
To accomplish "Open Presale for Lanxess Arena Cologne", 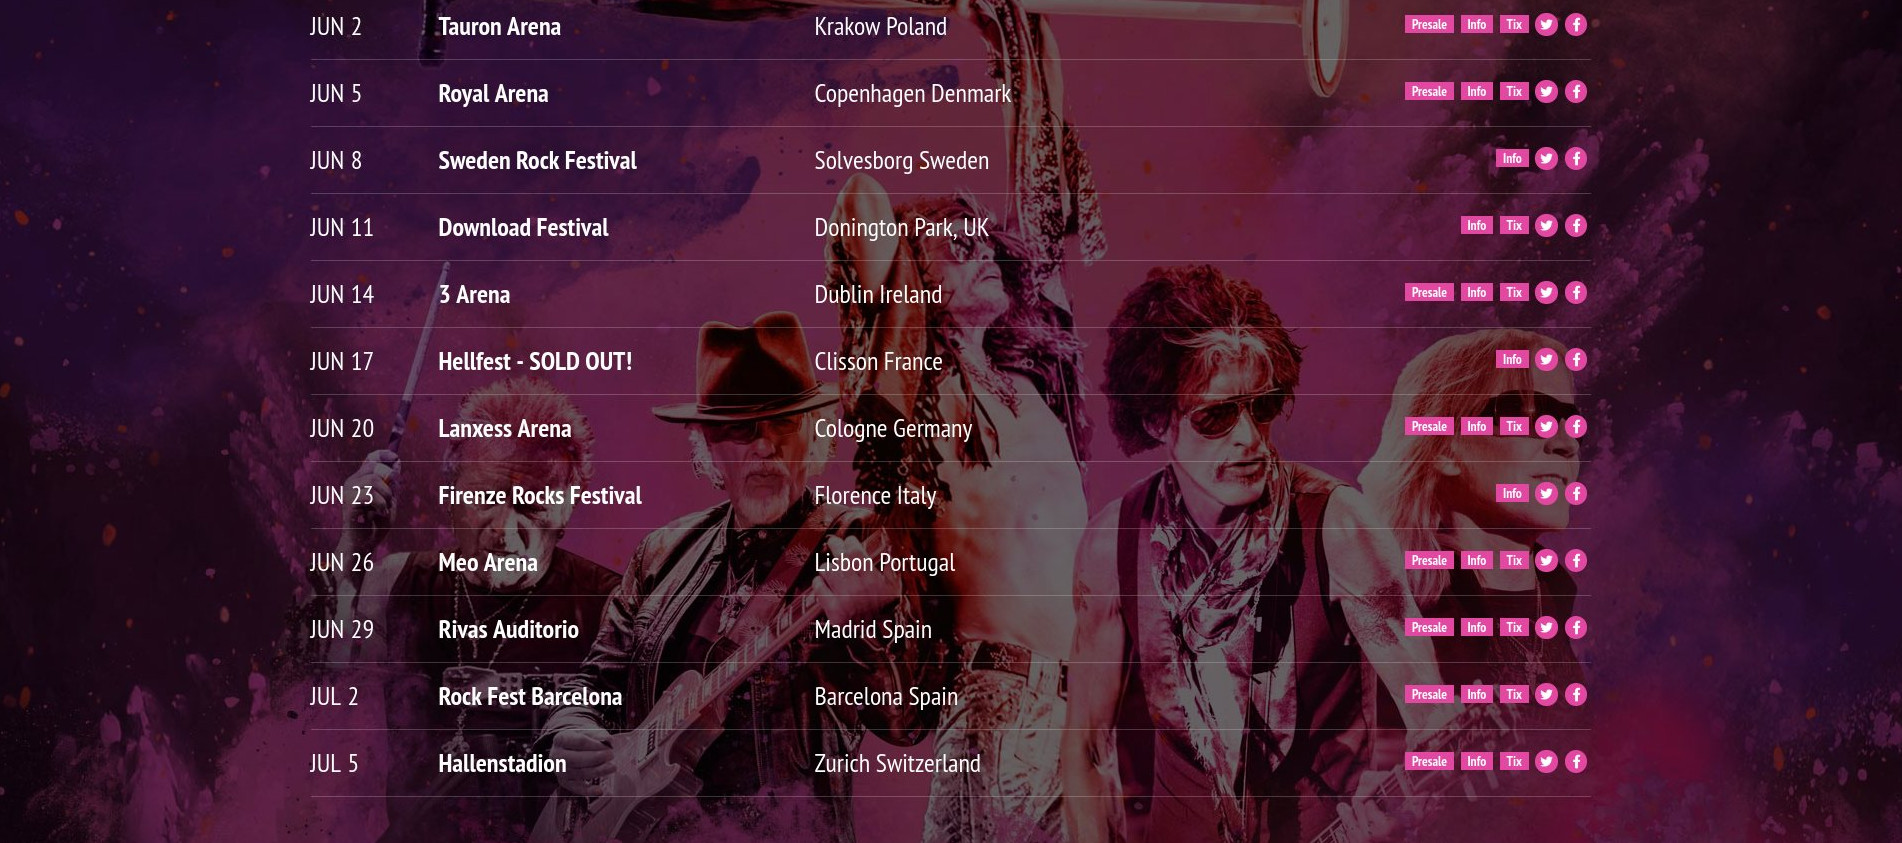I will pos(1429,427).
